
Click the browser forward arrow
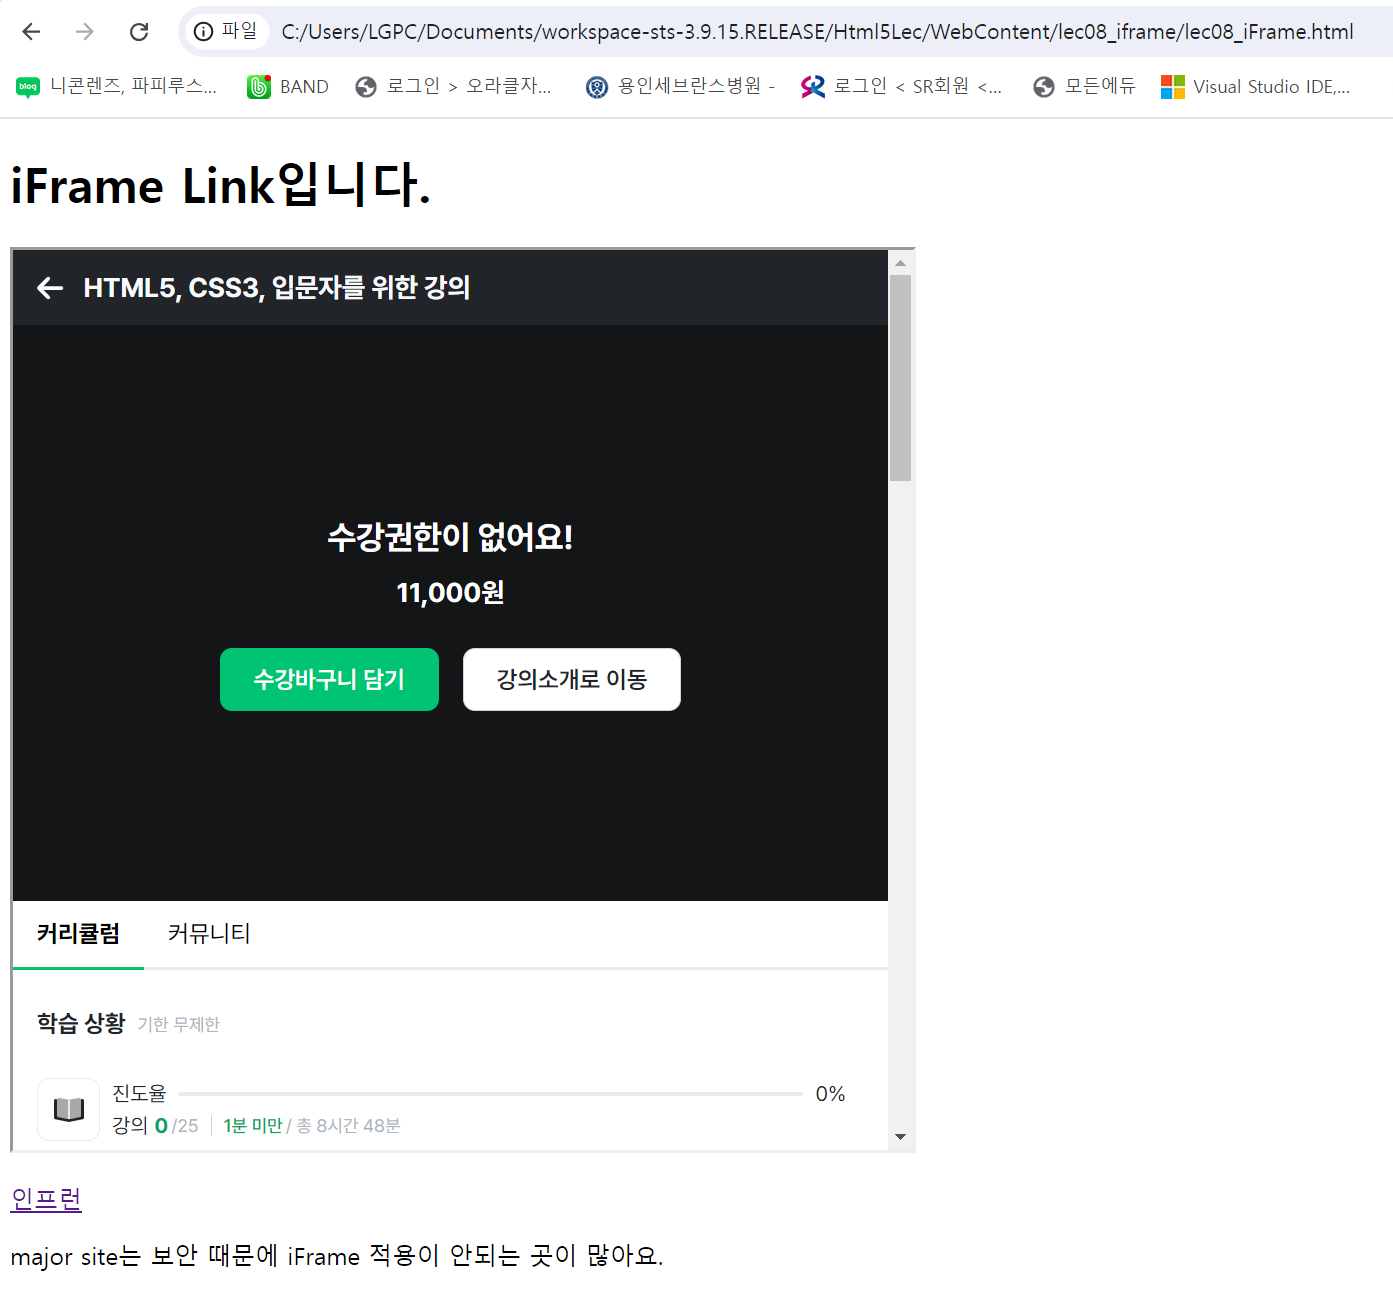[x=85, y=32]
